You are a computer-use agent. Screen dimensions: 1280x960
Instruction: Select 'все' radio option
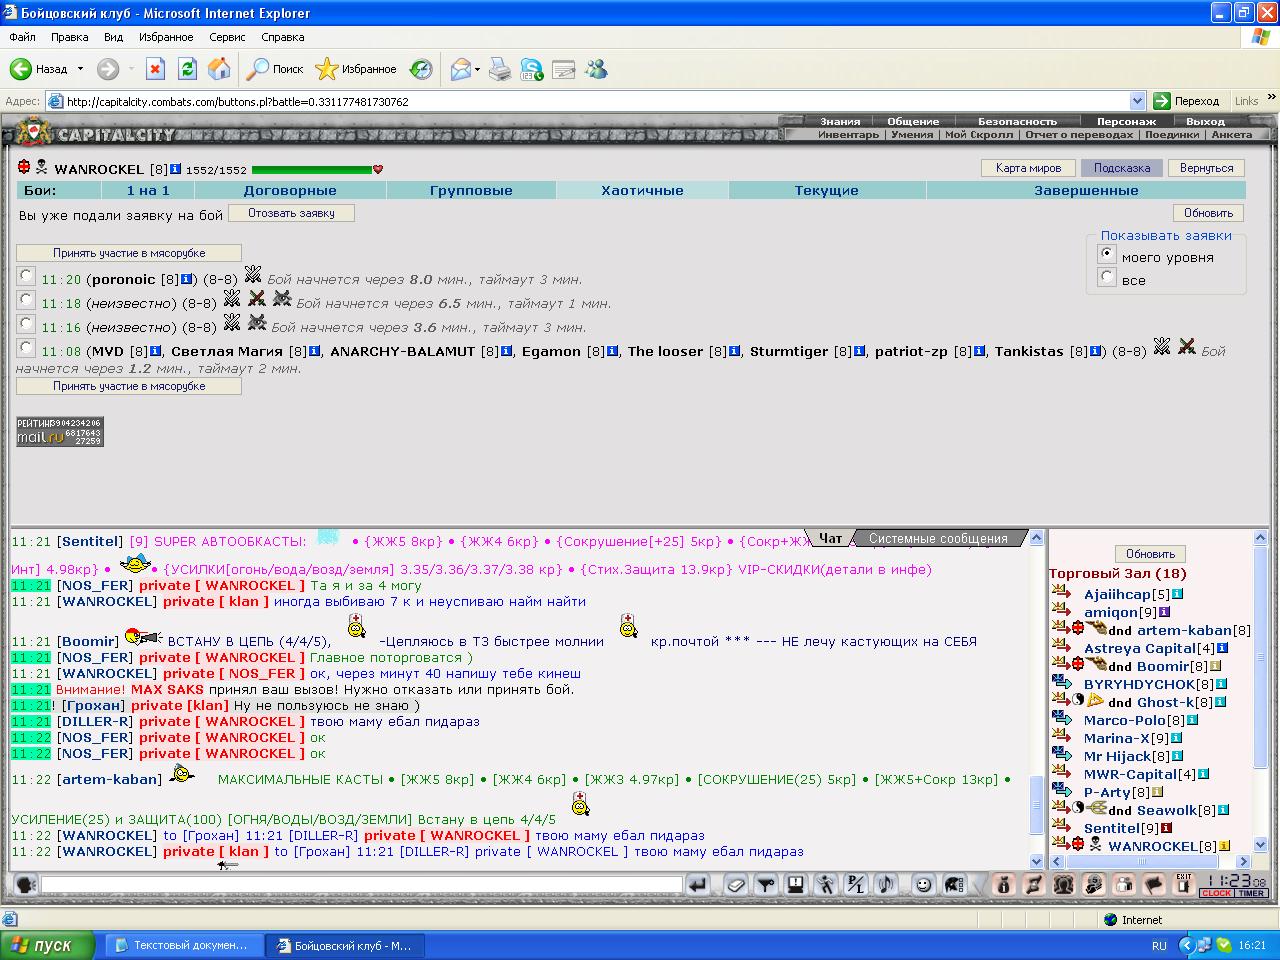point(1106,277)
